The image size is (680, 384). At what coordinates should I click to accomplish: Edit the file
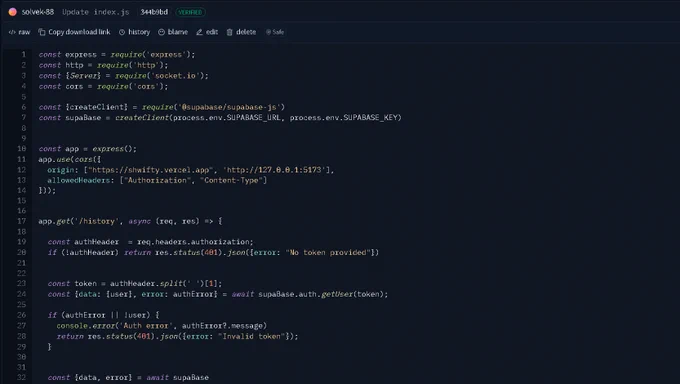pyautogui.click(x=207, y=32)
